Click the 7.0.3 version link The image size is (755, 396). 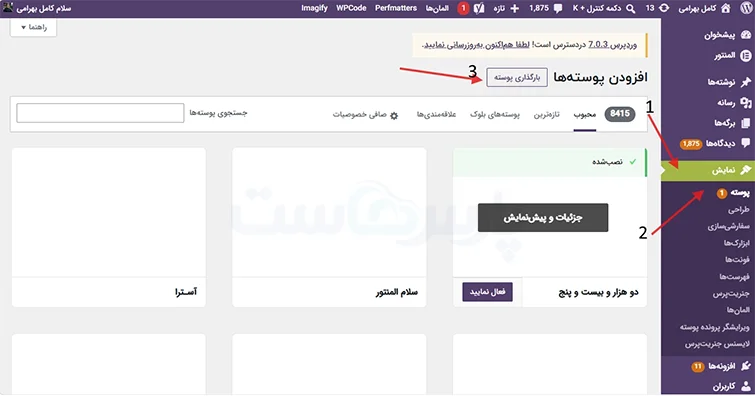[x=598, y=44]
